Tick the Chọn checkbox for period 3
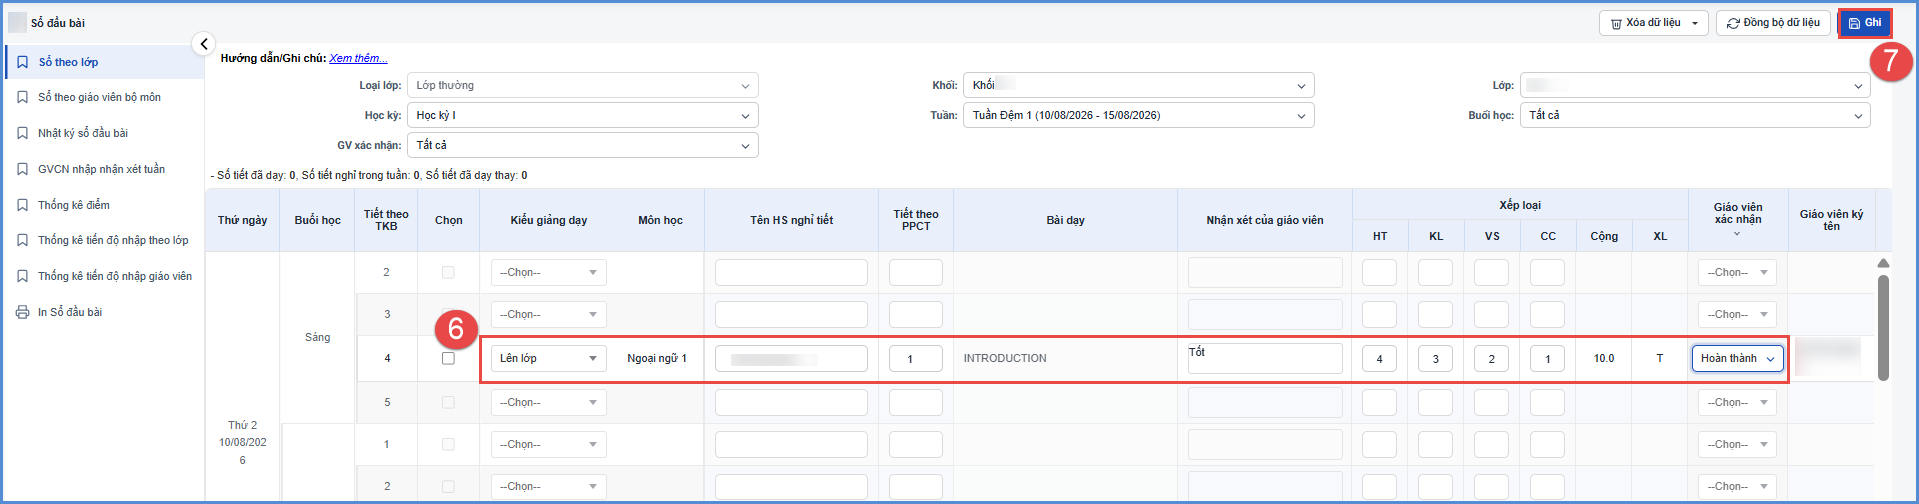The width and height of the screenshot is (1919, 504). [448, 314]
